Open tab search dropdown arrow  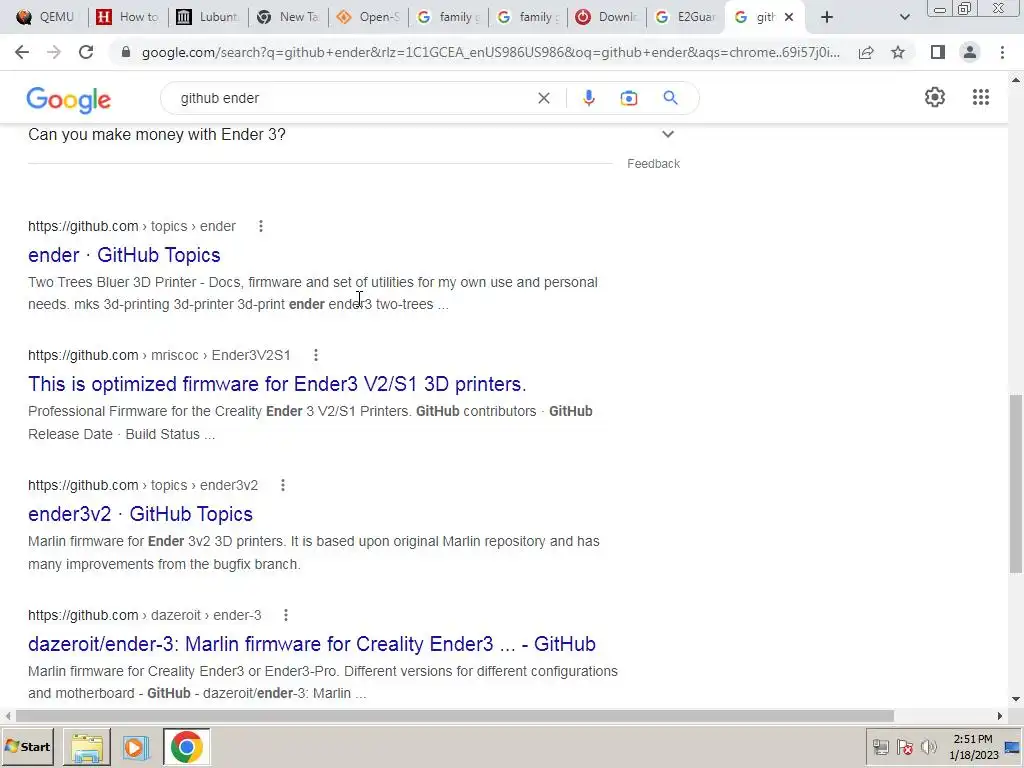(x=904, y=17)
